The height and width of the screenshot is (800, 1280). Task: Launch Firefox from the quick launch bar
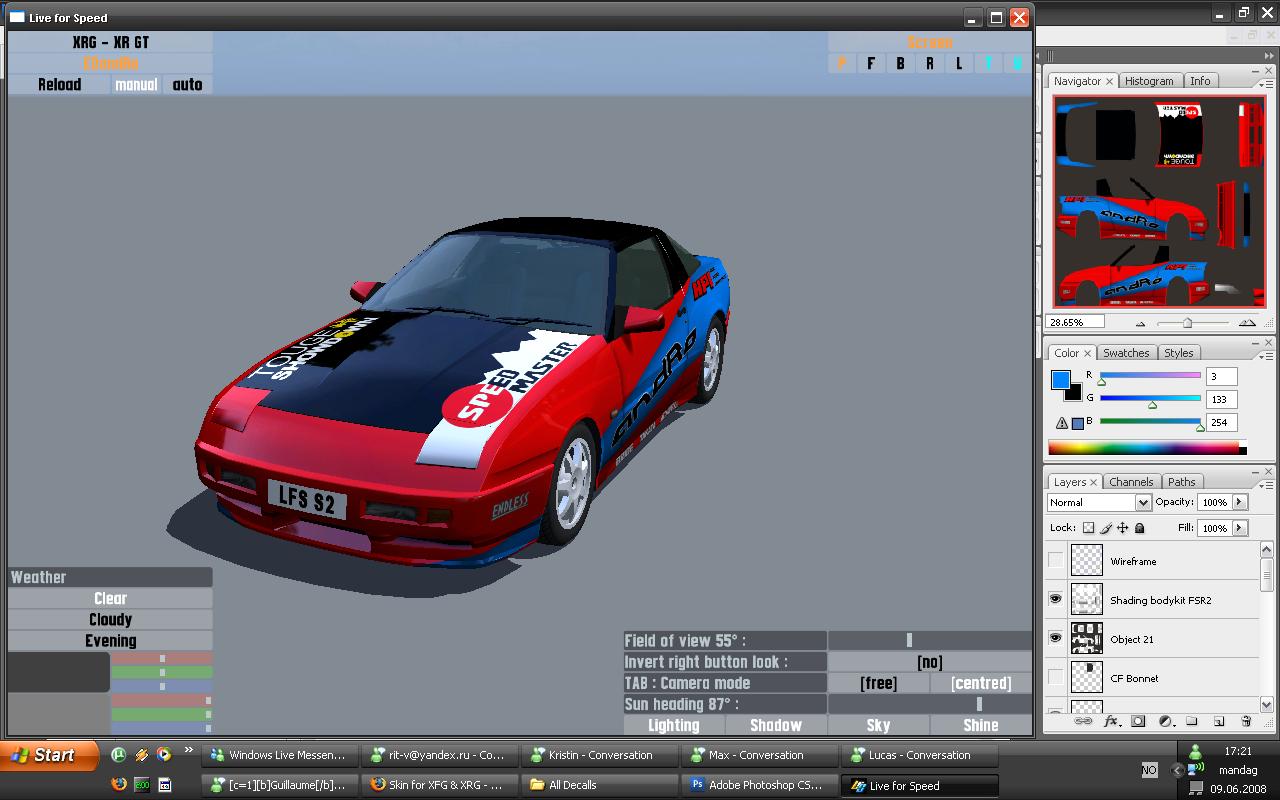pos(120,785)
